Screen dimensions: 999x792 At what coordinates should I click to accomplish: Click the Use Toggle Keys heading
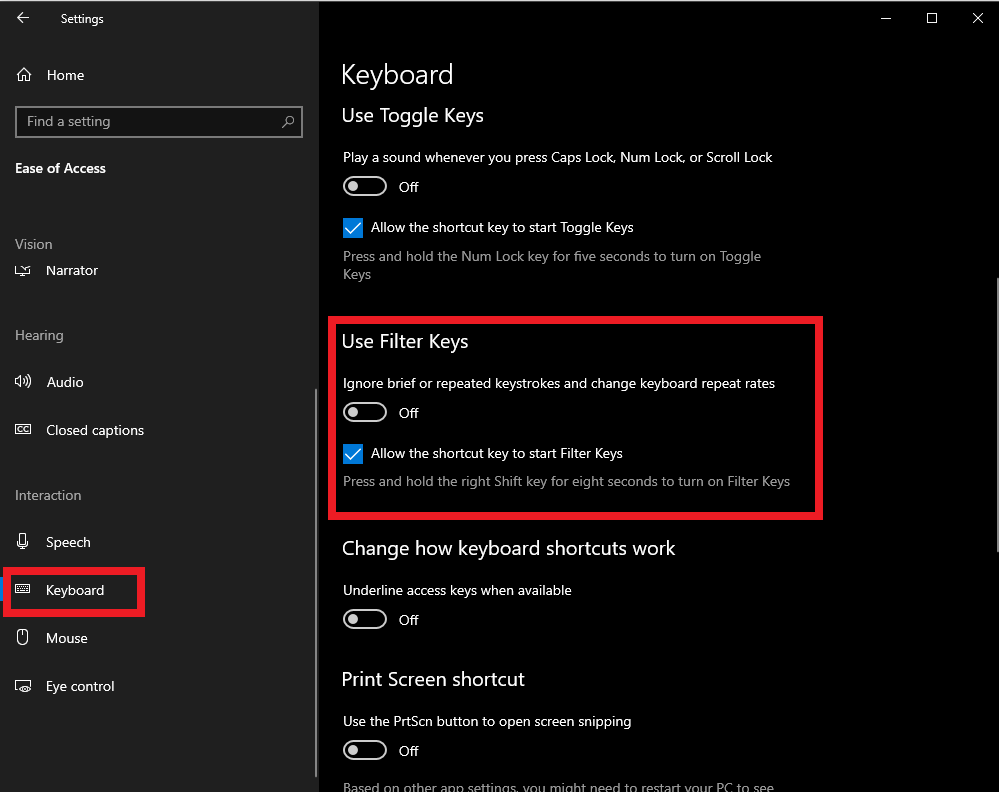pyautogui.click(x=412, y=115)
